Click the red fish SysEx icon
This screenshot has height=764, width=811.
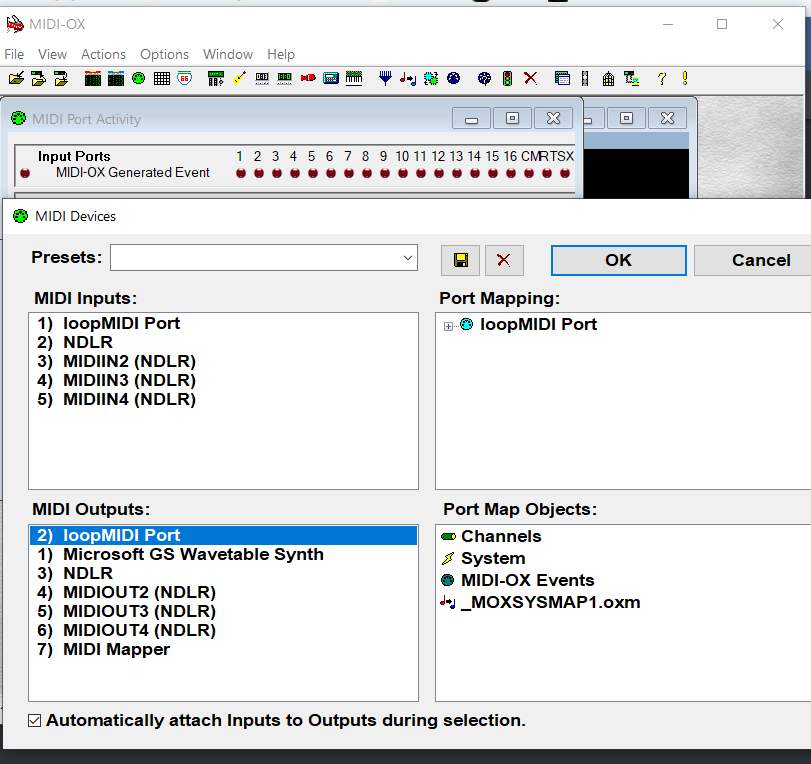click(308, 79)
